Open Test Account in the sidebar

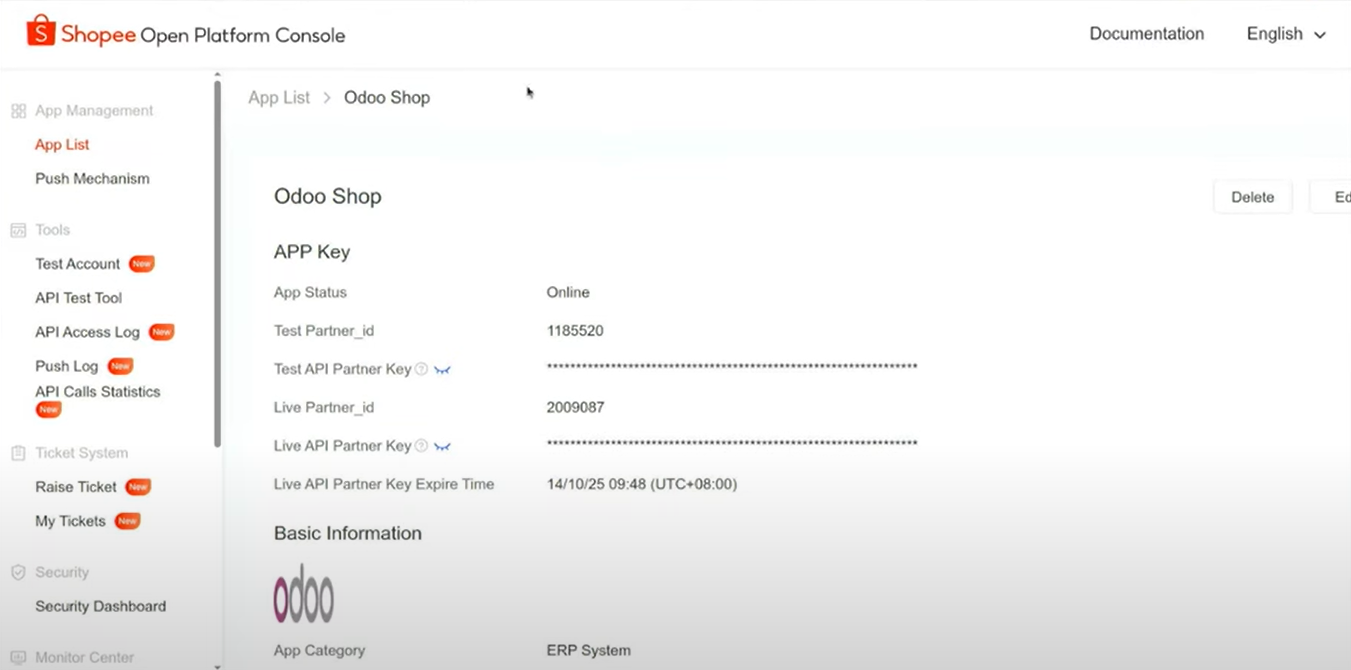77,264
